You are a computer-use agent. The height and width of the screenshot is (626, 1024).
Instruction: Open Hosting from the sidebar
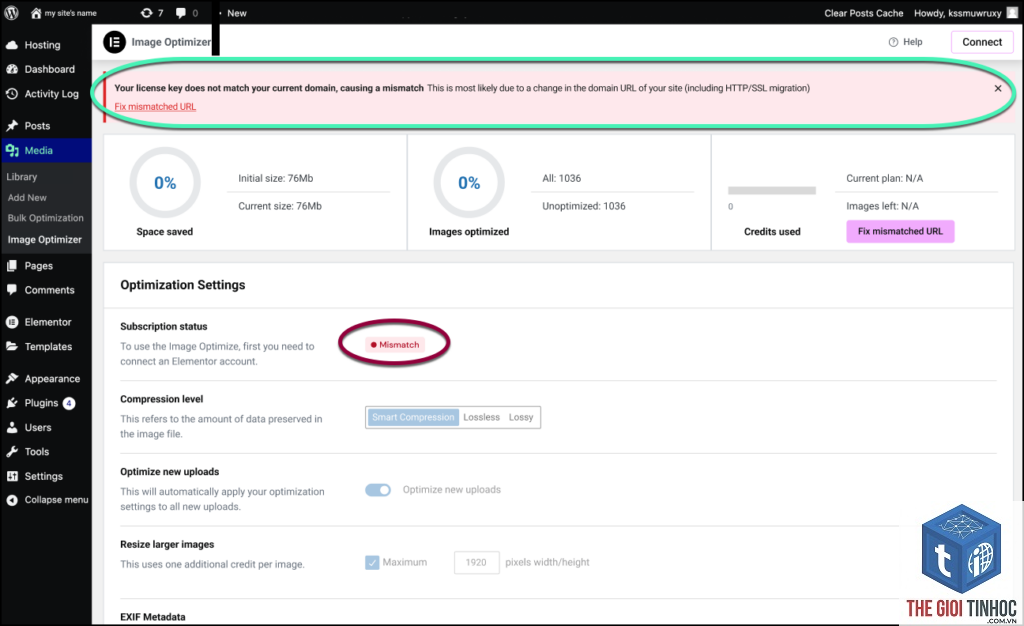click(42, 45)
